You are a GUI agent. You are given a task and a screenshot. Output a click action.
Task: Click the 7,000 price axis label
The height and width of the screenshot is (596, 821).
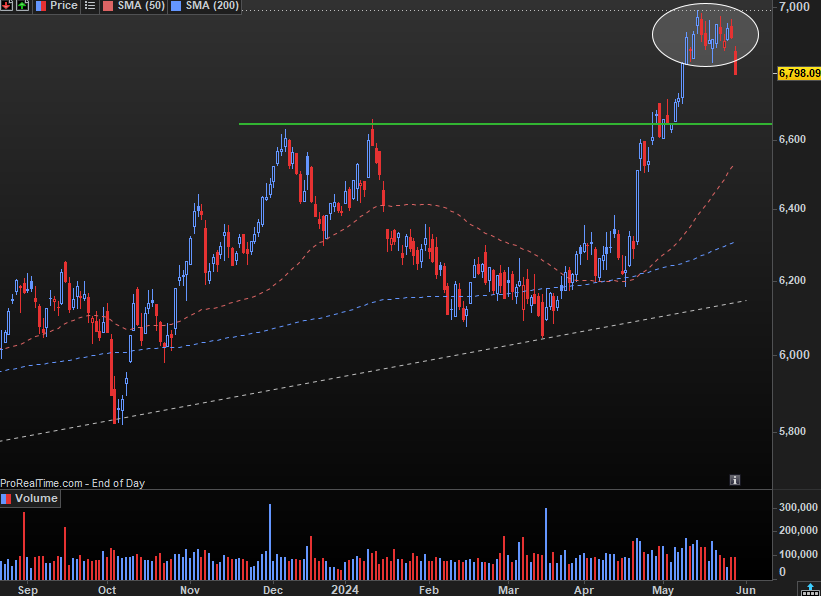[794, 7]
